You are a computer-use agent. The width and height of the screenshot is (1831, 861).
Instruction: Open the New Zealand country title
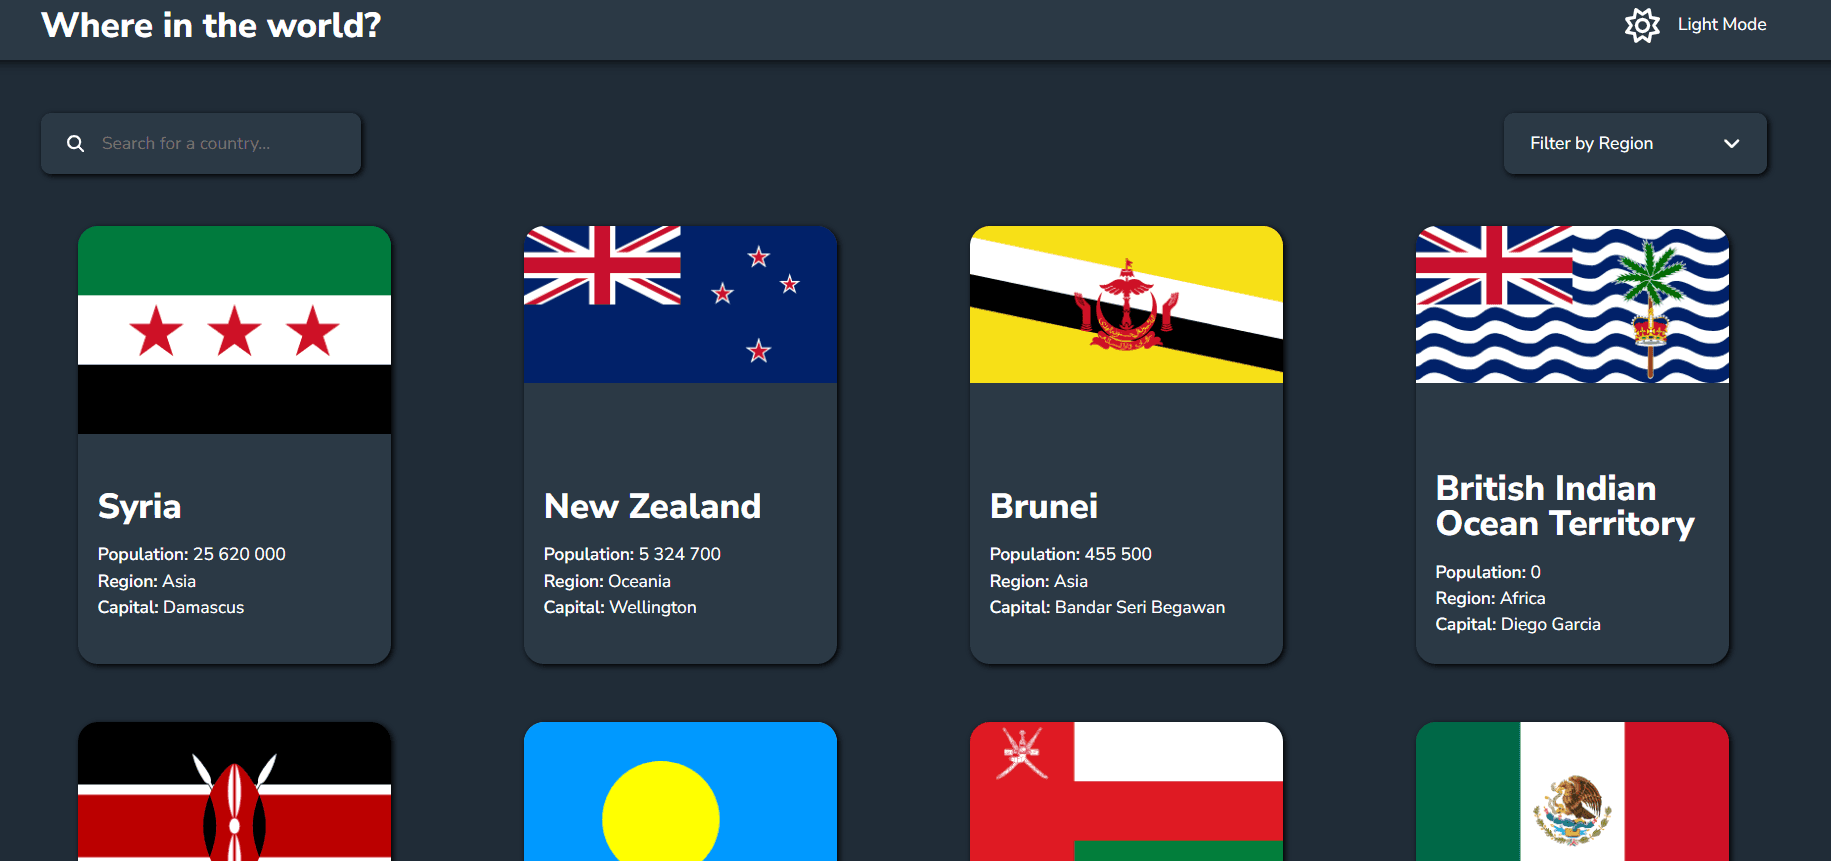[652, 507]
